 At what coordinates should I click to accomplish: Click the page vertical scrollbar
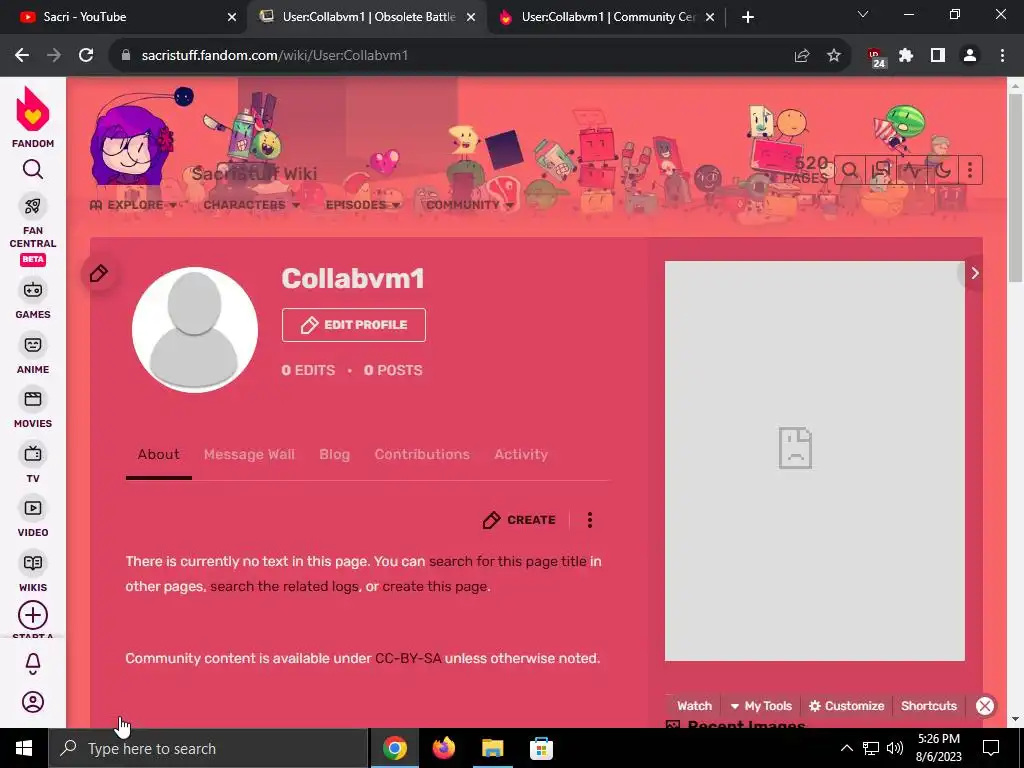[1015, 189]
